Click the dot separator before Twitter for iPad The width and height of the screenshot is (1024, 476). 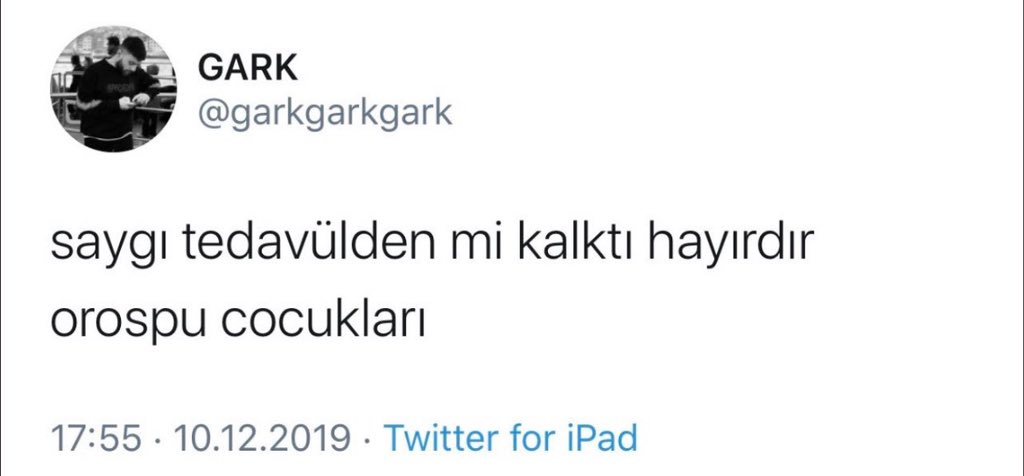click(x=367, y=439)
